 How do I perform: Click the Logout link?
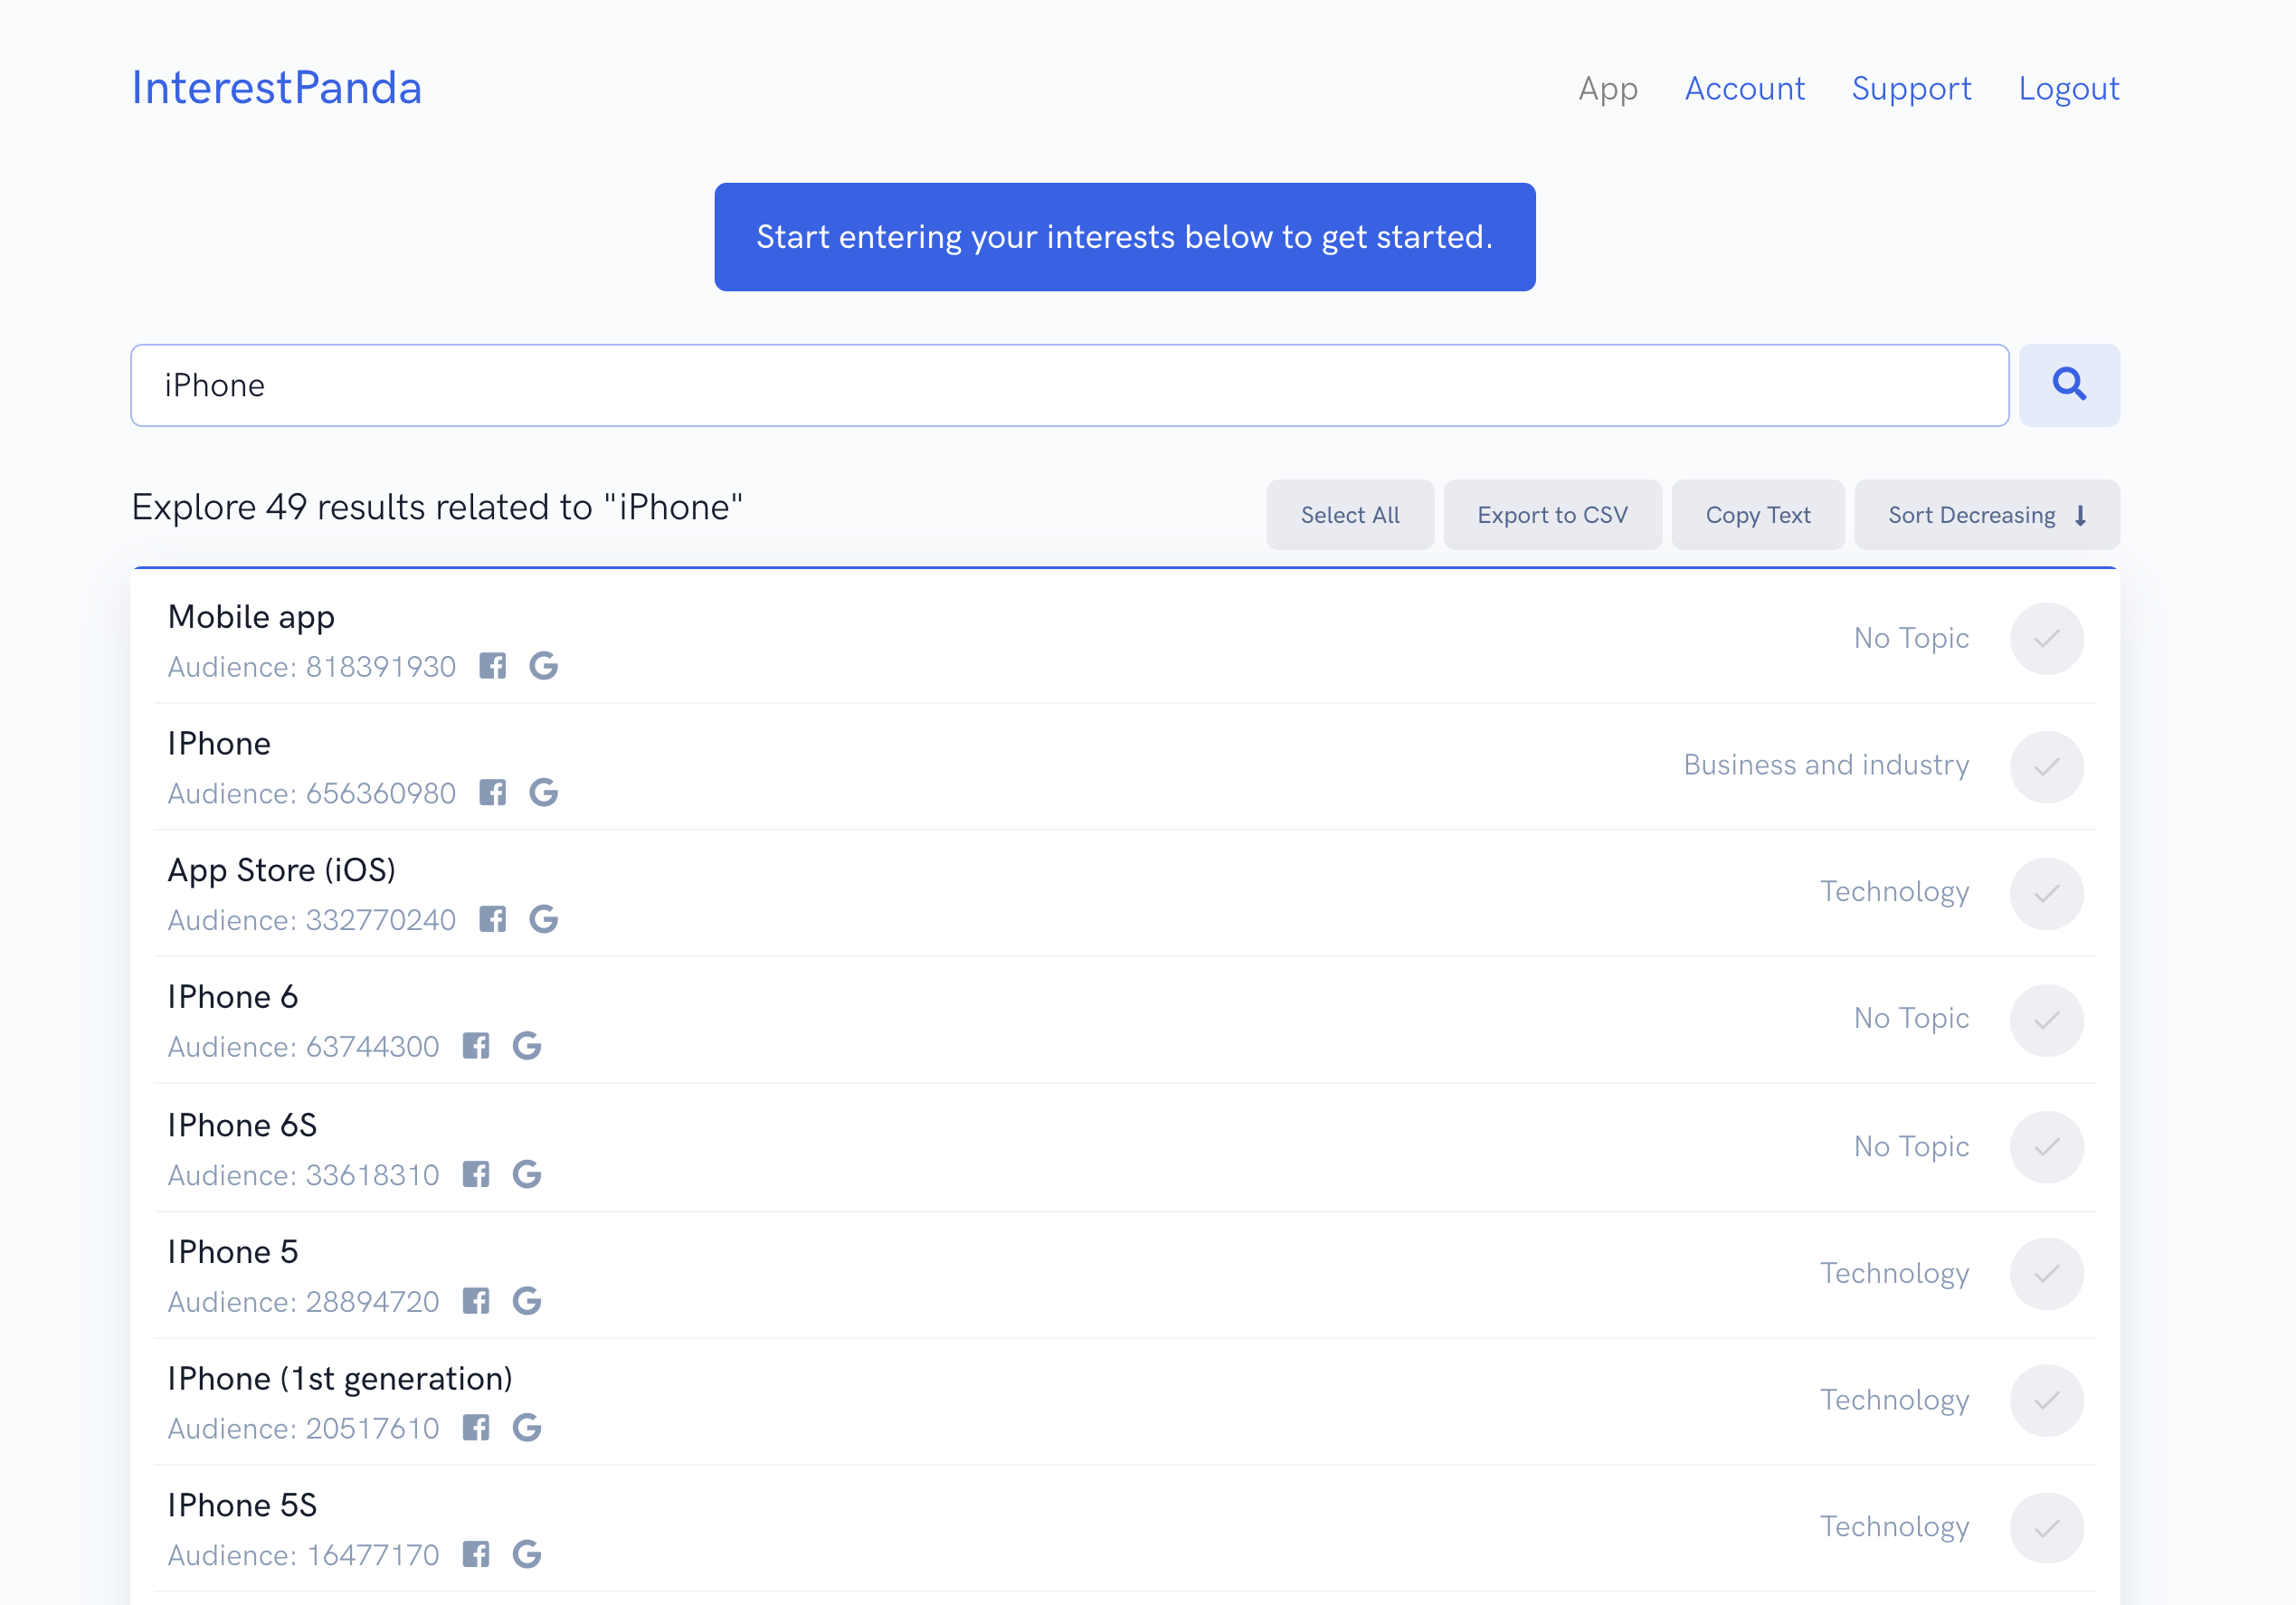pos(2068,89)
